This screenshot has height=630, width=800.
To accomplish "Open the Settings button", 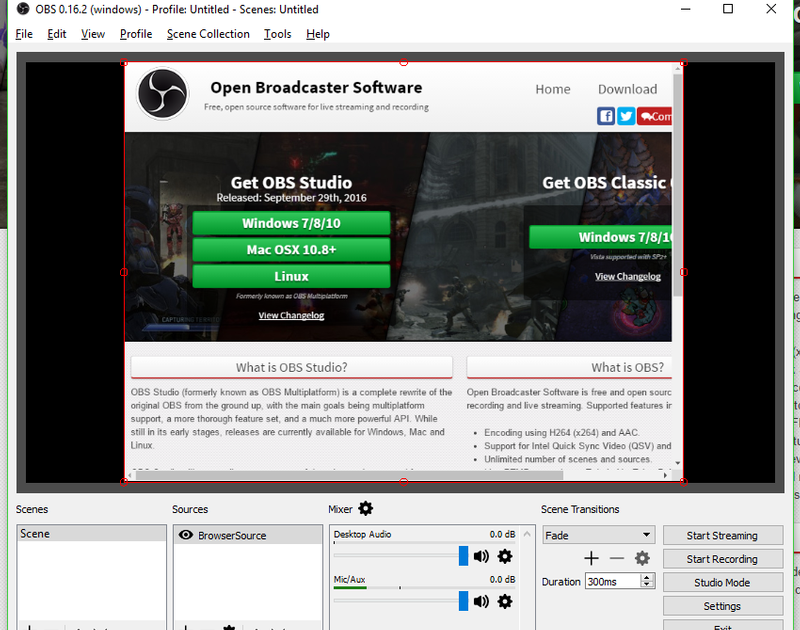I will coord(722,606).
